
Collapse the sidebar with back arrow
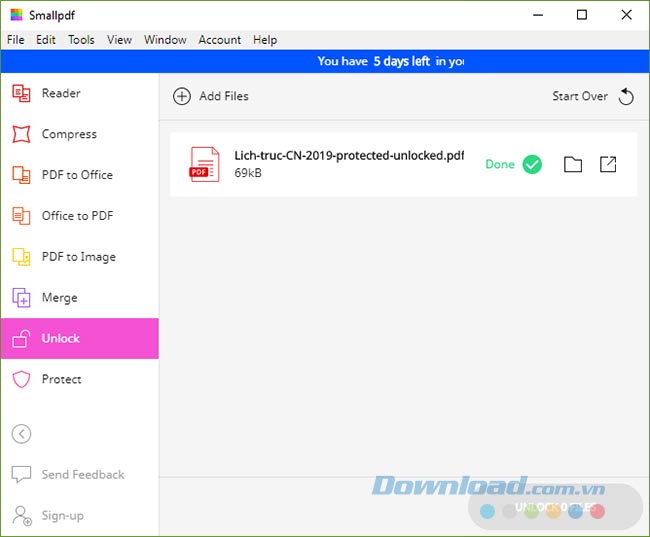click(21, 434)
